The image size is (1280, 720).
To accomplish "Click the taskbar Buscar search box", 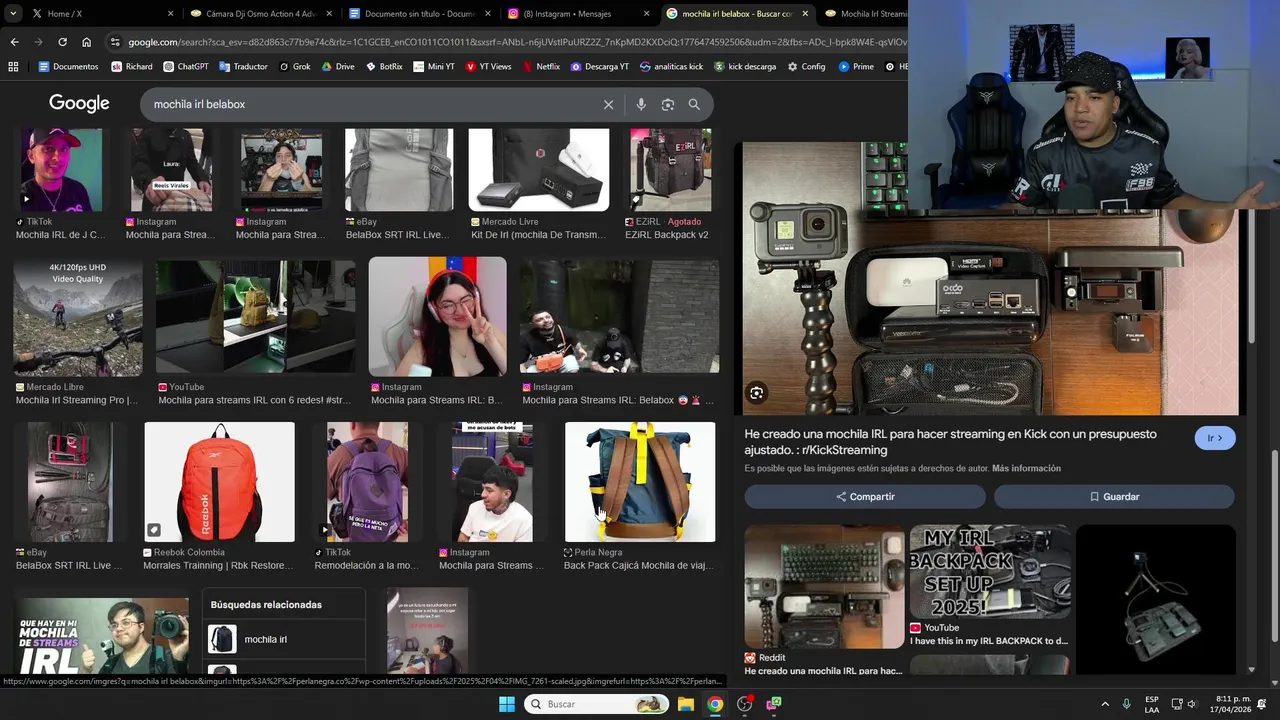I will (597, 704).
